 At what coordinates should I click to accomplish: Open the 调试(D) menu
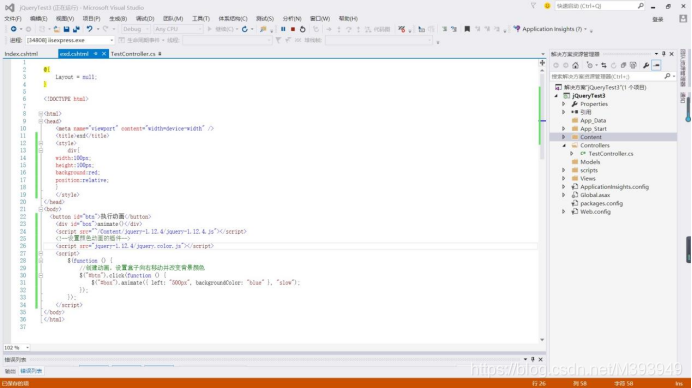(145, 19)
